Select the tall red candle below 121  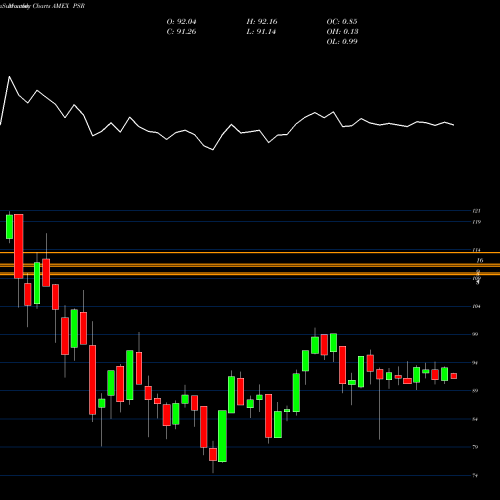pyautogui.click(x=19, y=246)
